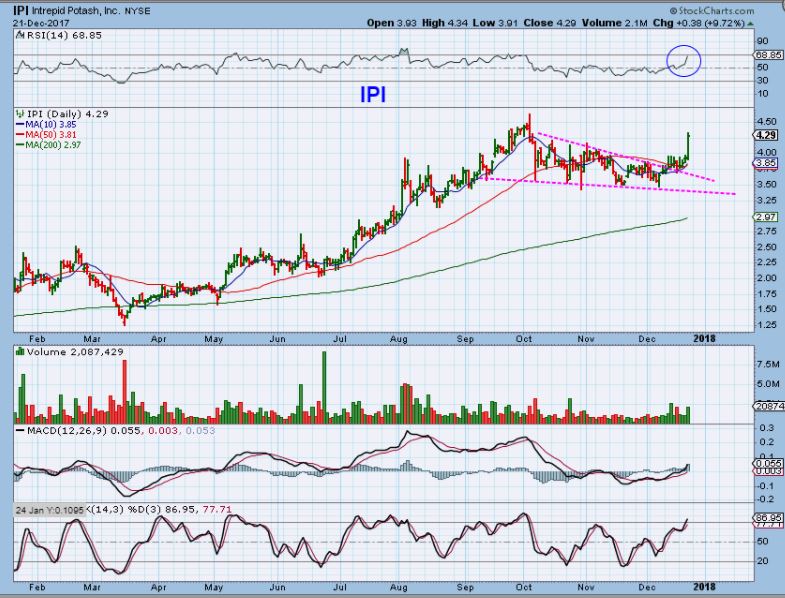Screen dimensions: 785x598
Task: Click the date 21-Dec-2017
Action: click(x=41, y=23)
